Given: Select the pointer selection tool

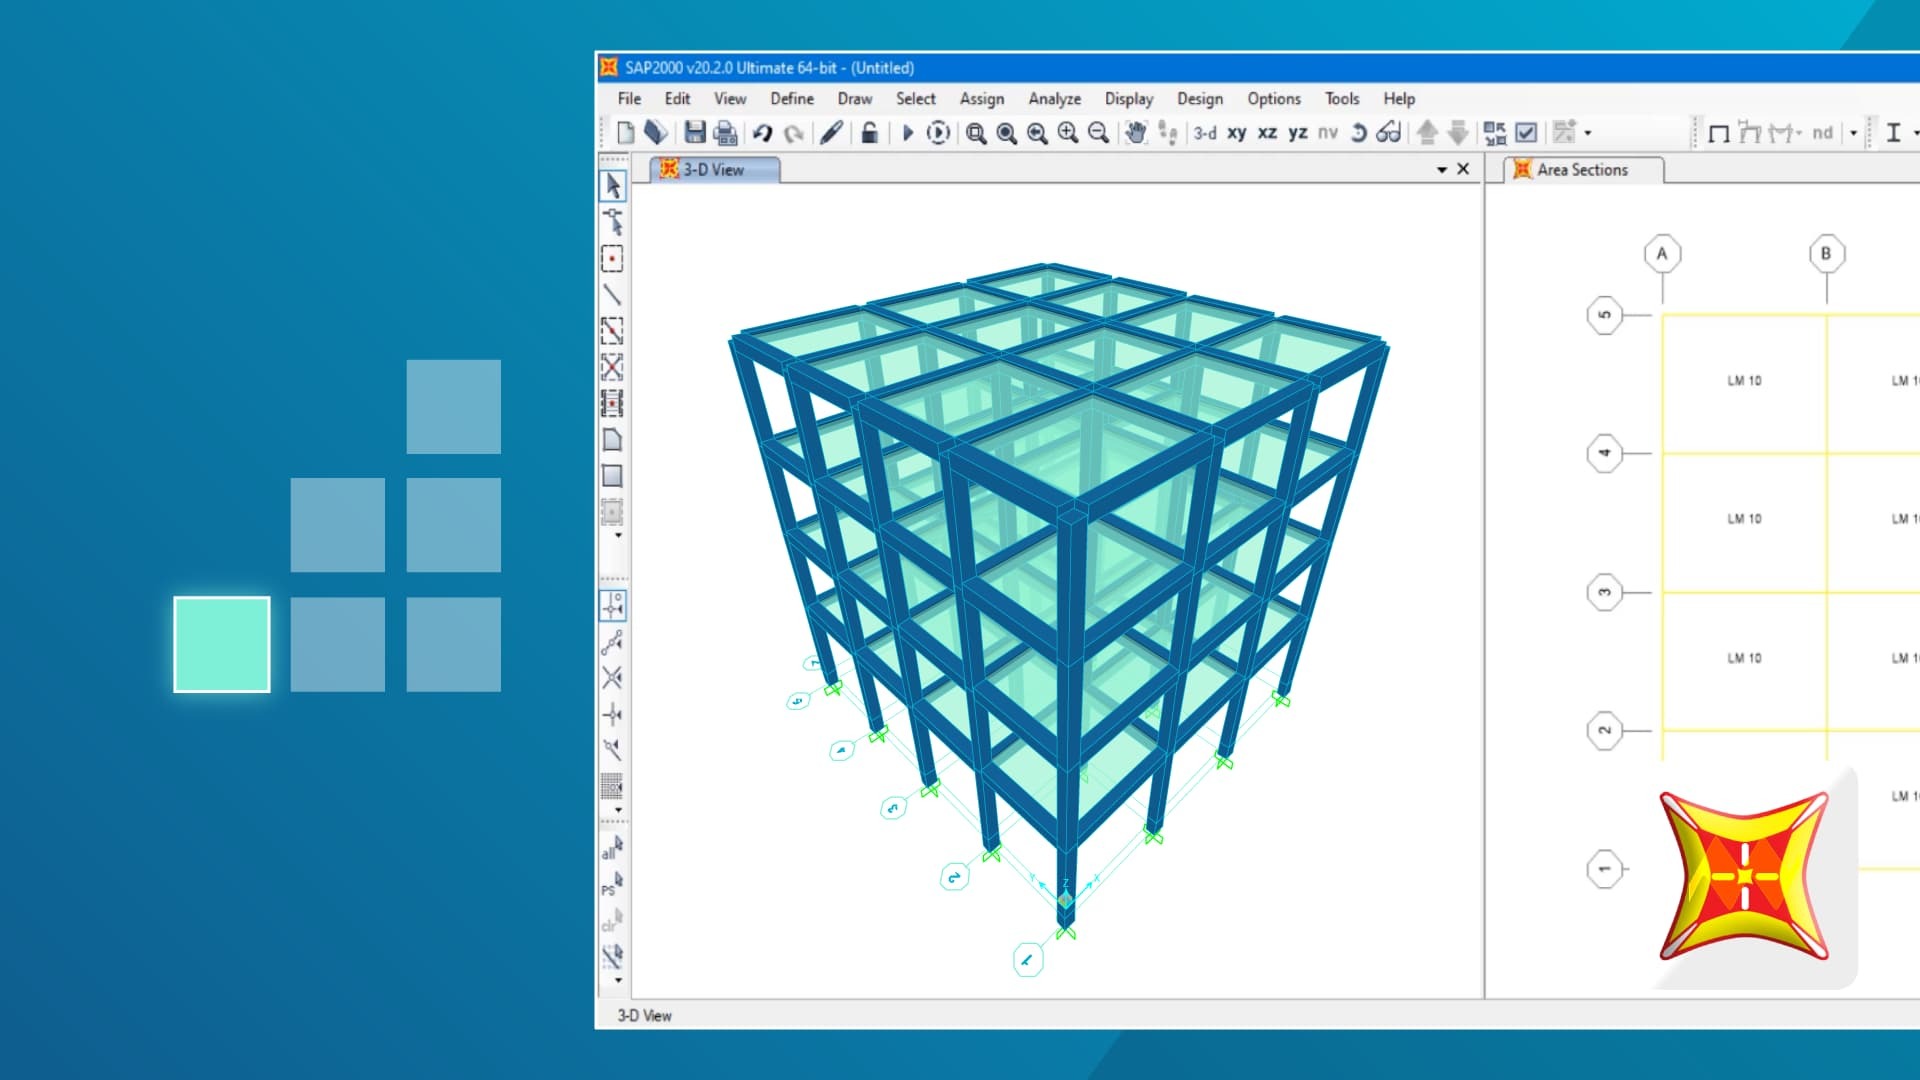Looking at the screenshot, I should click(x=612, y=186).
